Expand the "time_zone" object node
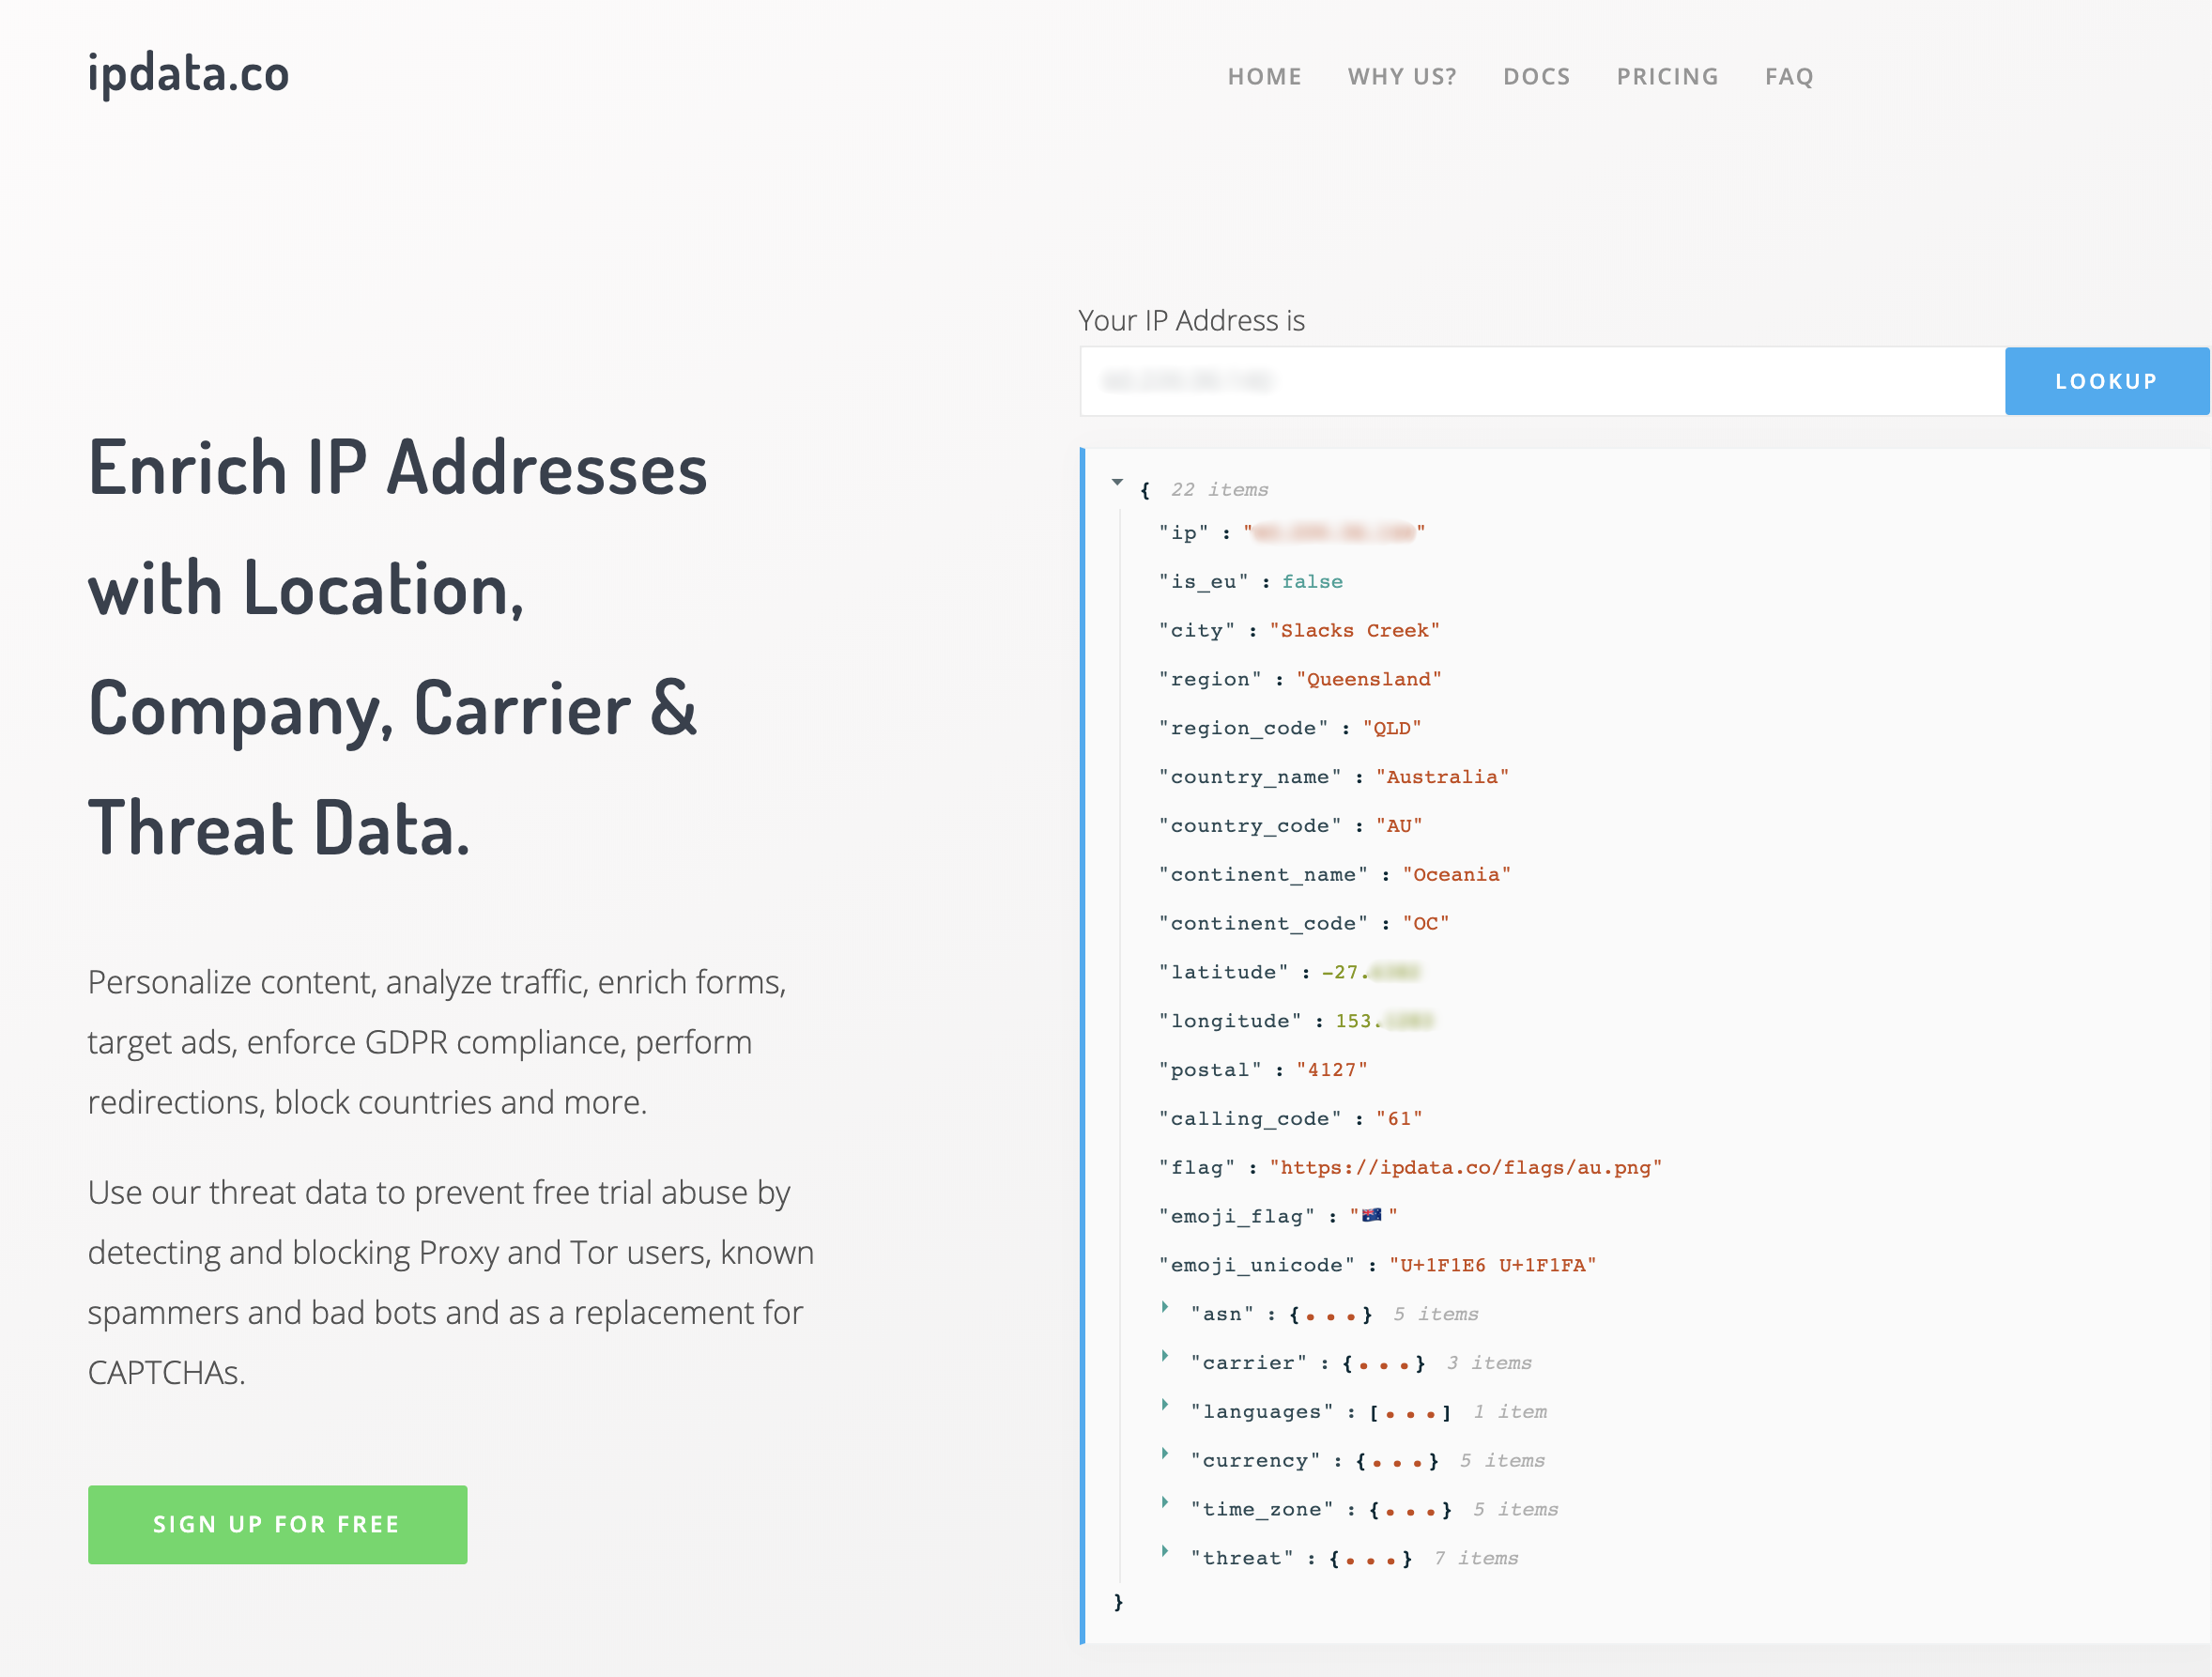2212x1677 pixels. [1165, 1503]
